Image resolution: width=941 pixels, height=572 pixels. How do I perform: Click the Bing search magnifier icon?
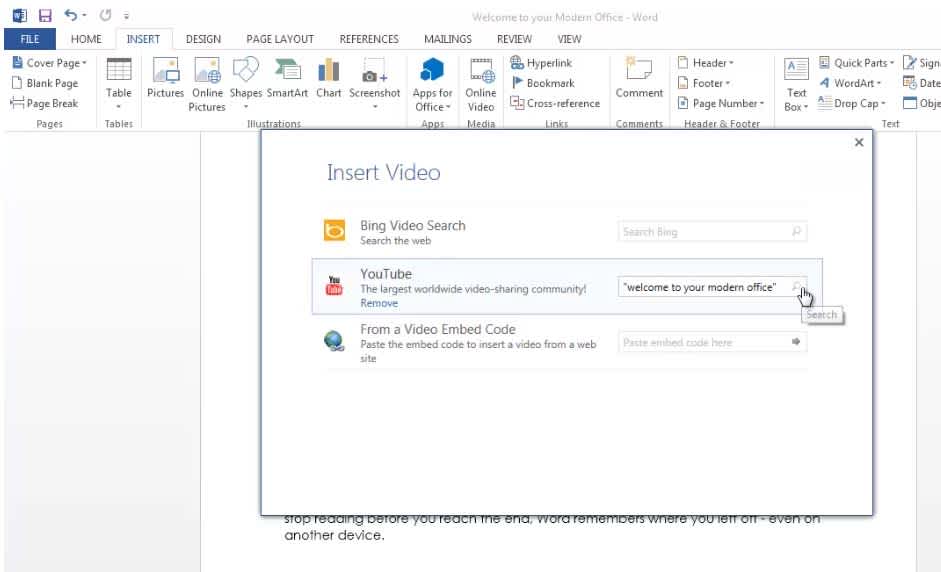click(x=797, y=232)
